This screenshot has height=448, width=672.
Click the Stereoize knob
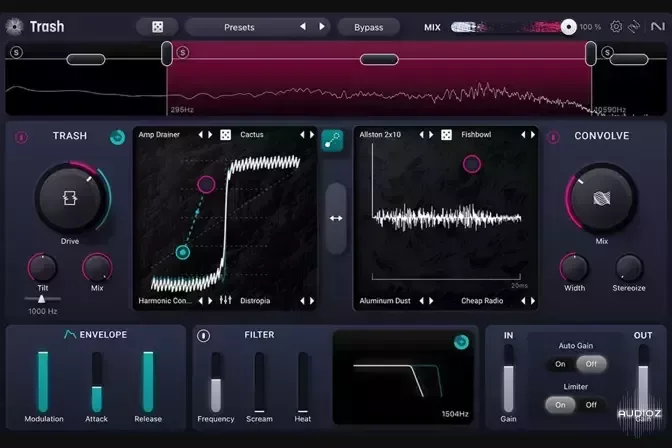pos(629,268)
